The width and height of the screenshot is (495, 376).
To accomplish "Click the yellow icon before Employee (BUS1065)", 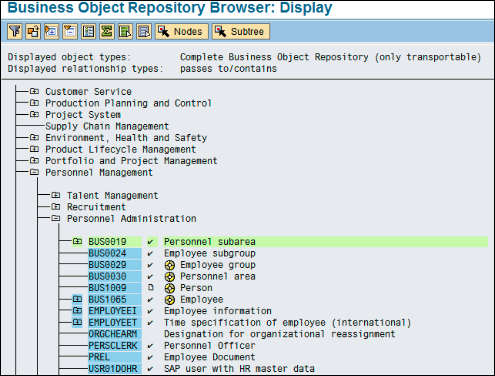I will coord(170,300).
